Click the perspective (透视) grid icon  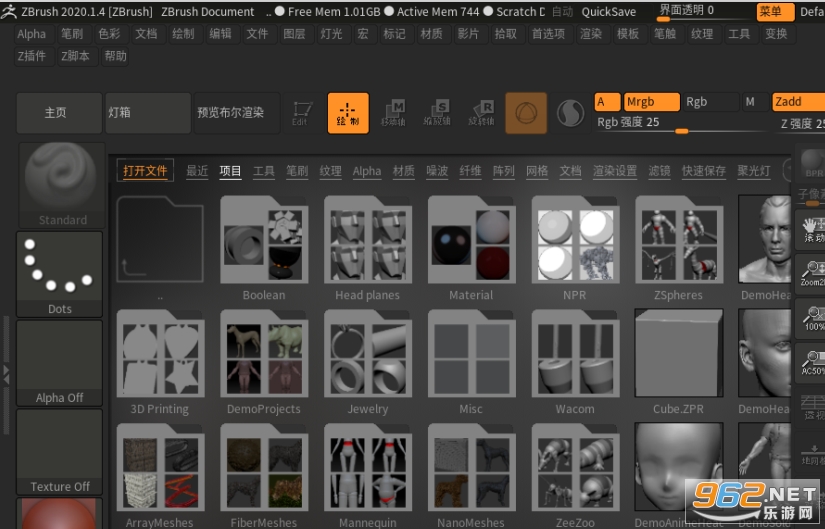pos(812,406)
